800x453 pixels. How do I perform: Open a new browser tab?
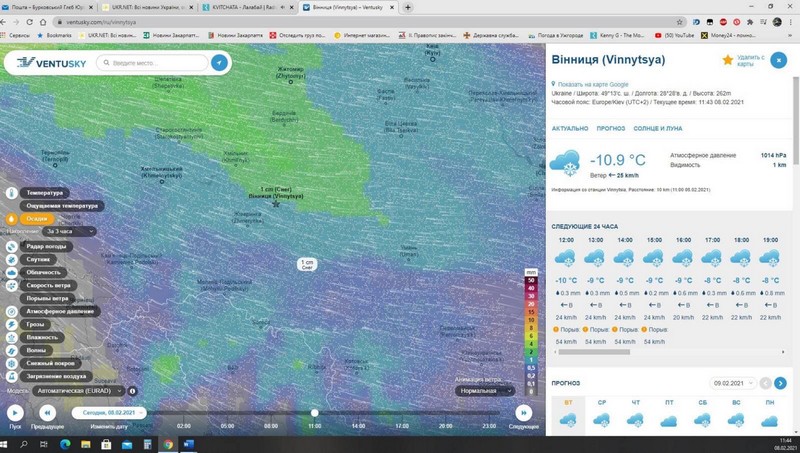408,7
